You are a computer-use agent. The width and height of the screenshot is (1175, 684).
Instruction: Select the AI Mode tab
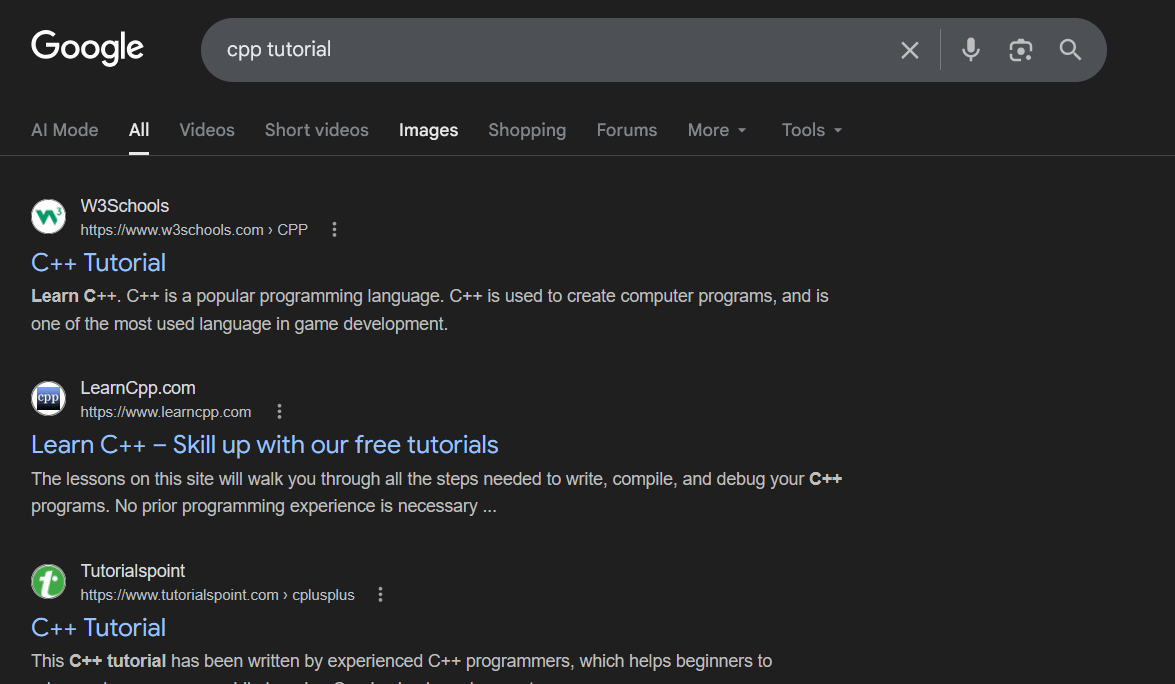pos(65,130)
